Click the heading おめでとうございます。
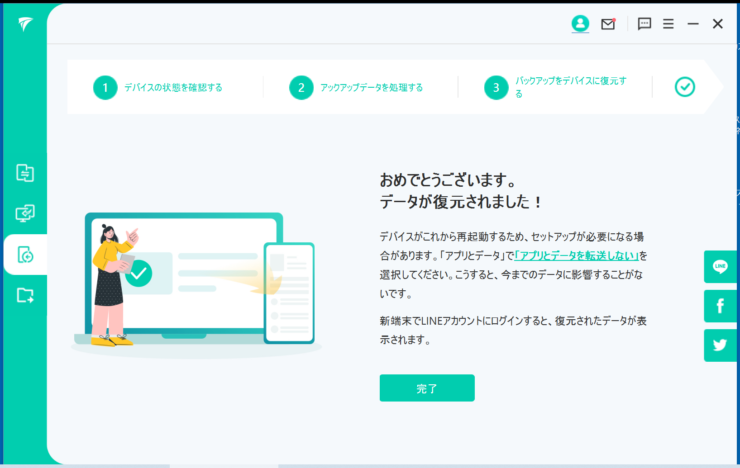Image resolution: width=740 pixels, height=468 pixels. (449, 180)
